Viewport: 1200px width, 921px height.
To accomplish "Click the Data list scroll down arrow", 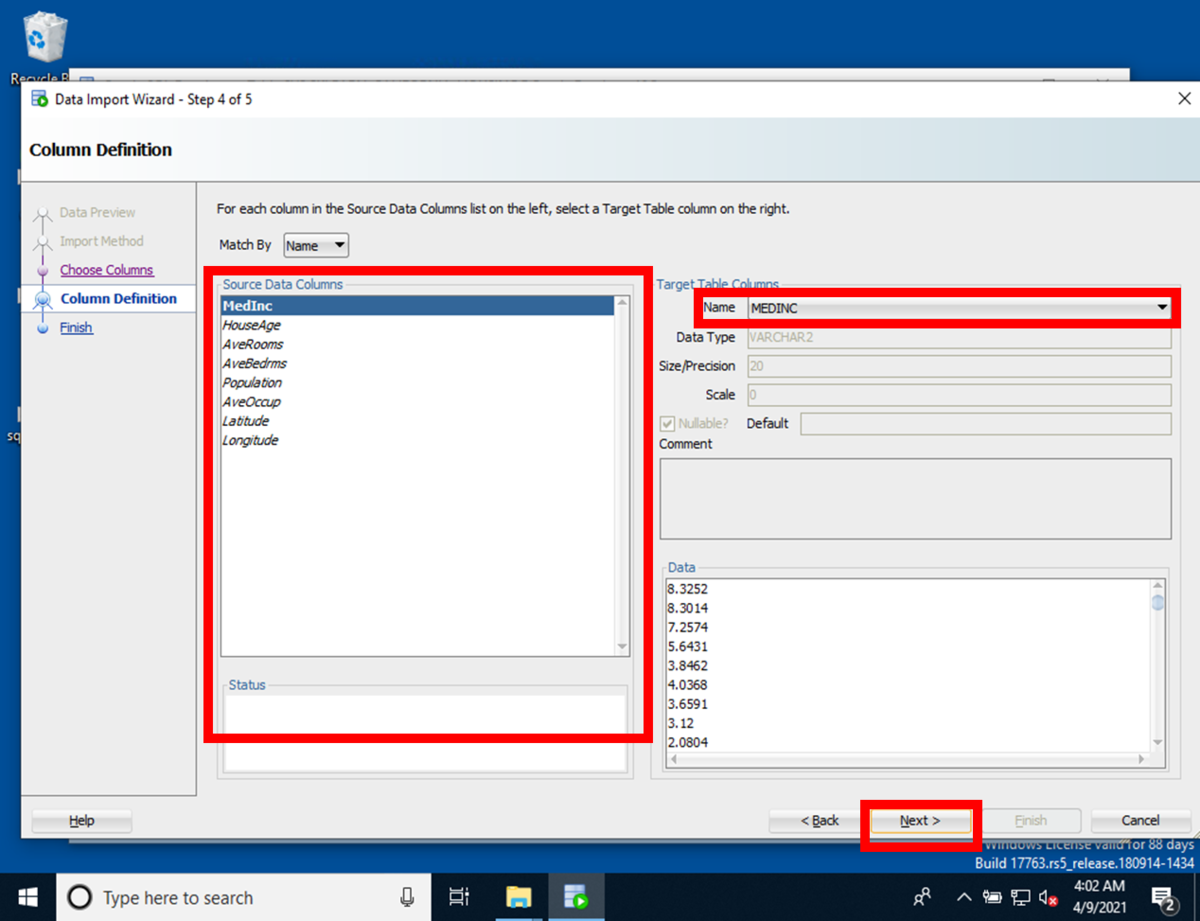I will pyautogui.click(x=1157, y=742).
